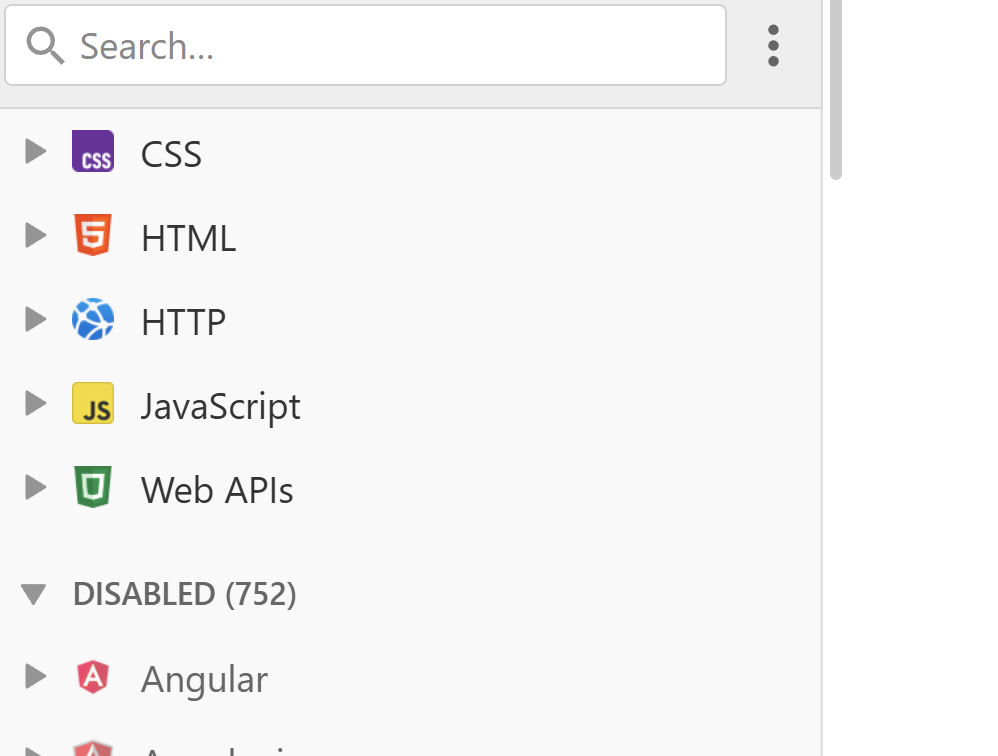Viewport: 998px width, 756px height.
Task: Click the CSS documentation icon
Action: point(93,151)
